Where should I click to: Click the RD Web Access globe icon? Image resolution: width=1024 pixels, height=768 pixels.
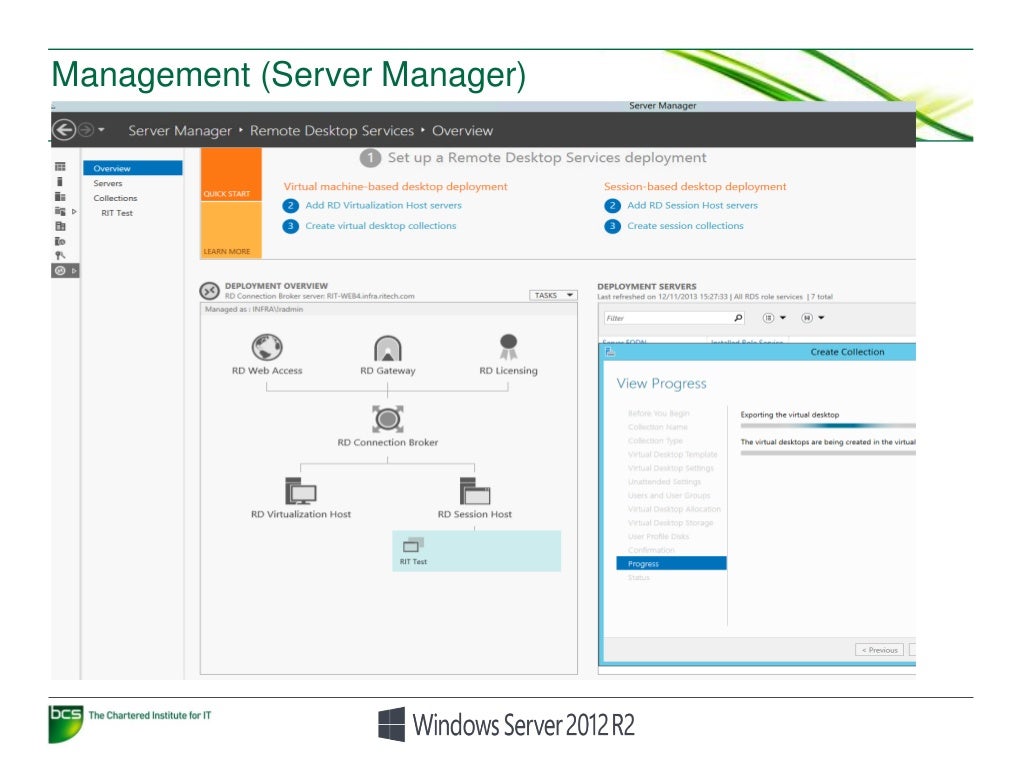point(267,347)
